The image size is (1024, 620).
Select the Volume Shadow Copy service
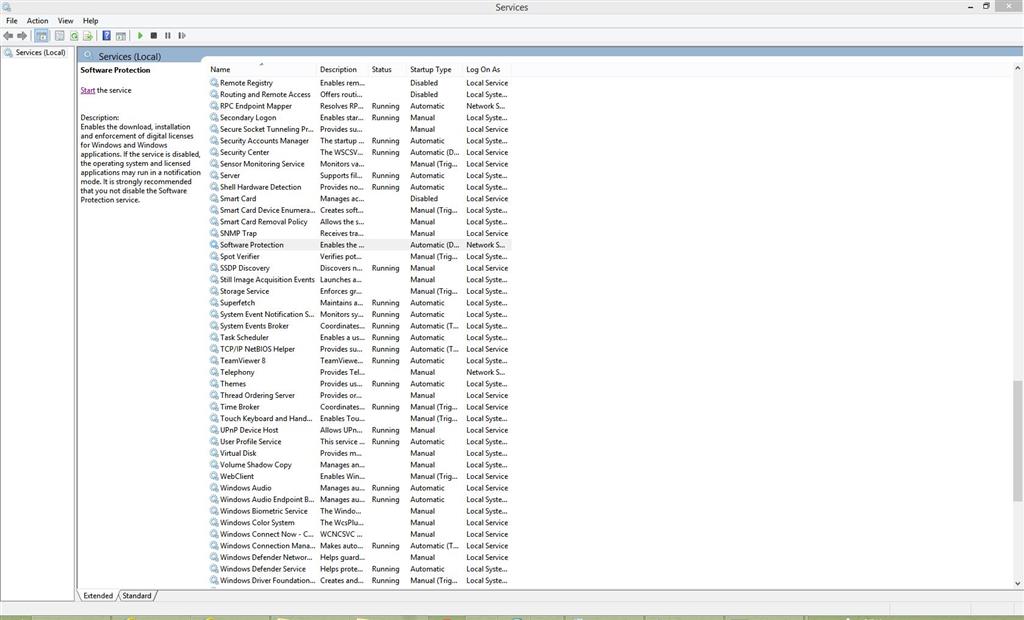coord(359,465)
